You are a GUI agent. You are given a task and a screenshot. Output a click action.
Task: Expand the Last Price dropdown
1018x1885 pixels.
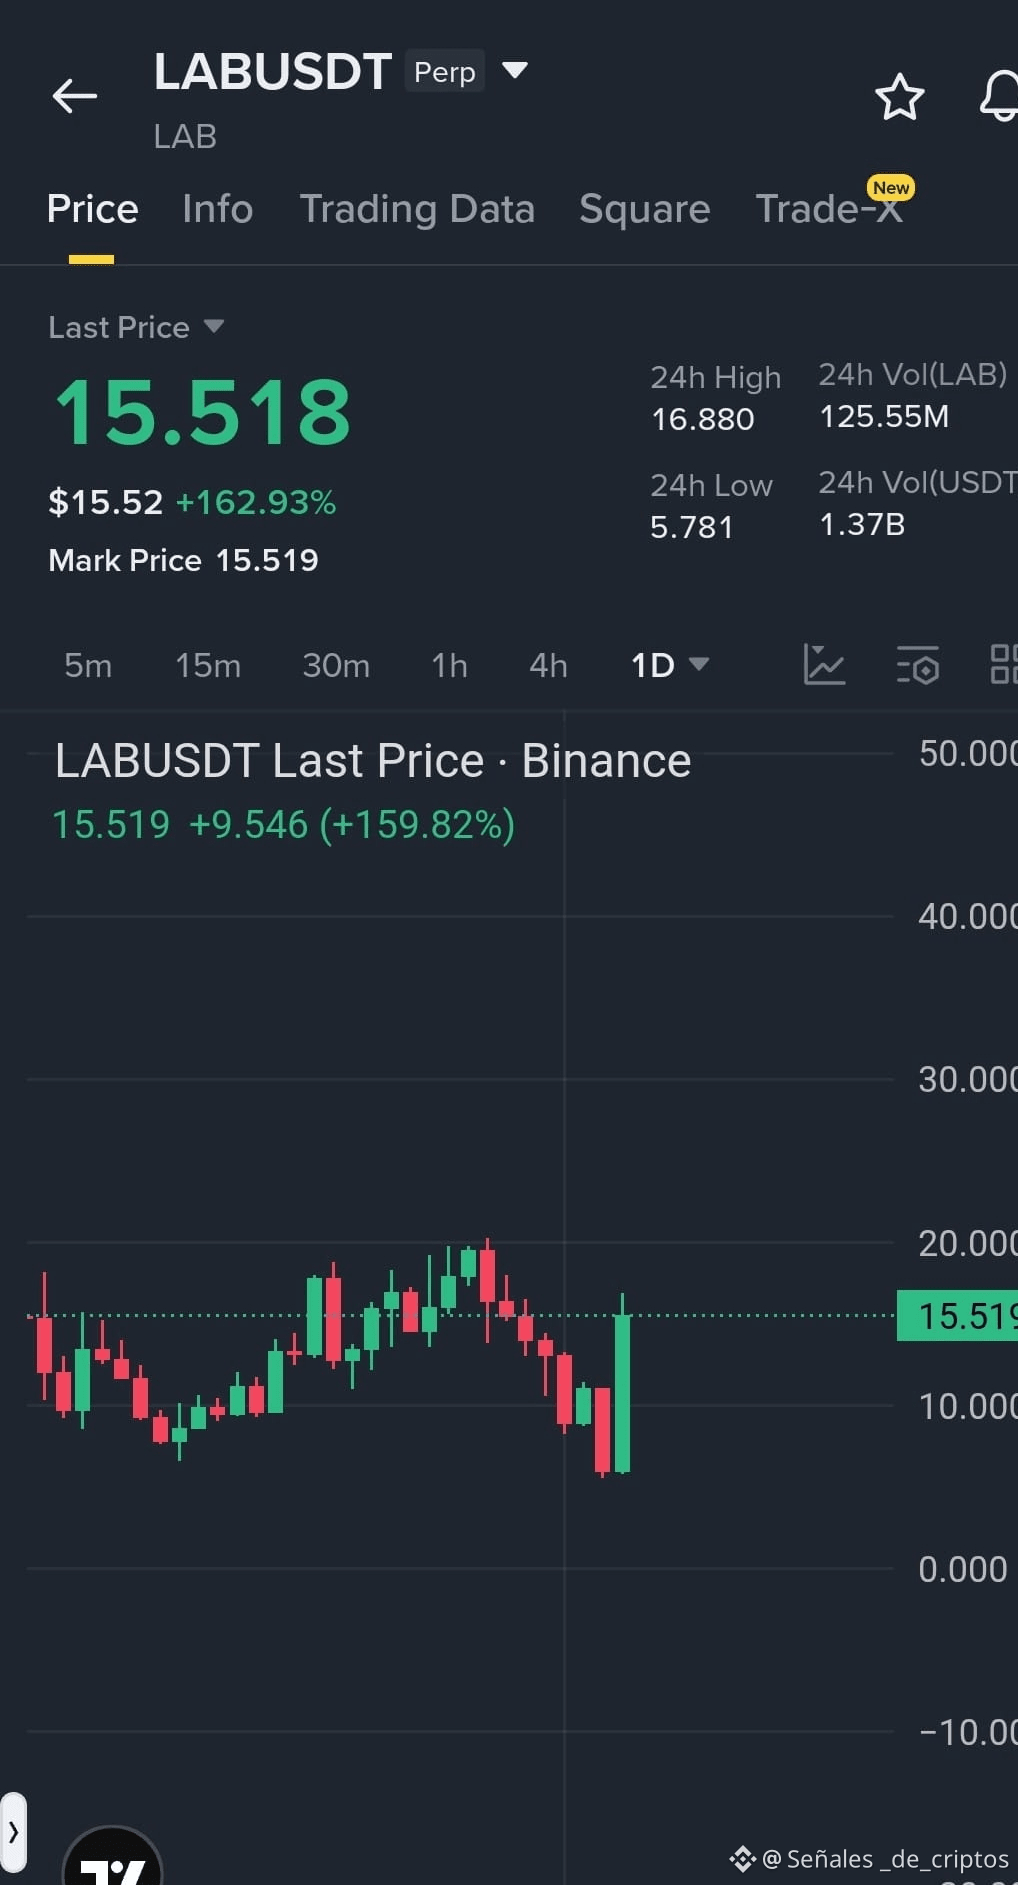(213, 326)
